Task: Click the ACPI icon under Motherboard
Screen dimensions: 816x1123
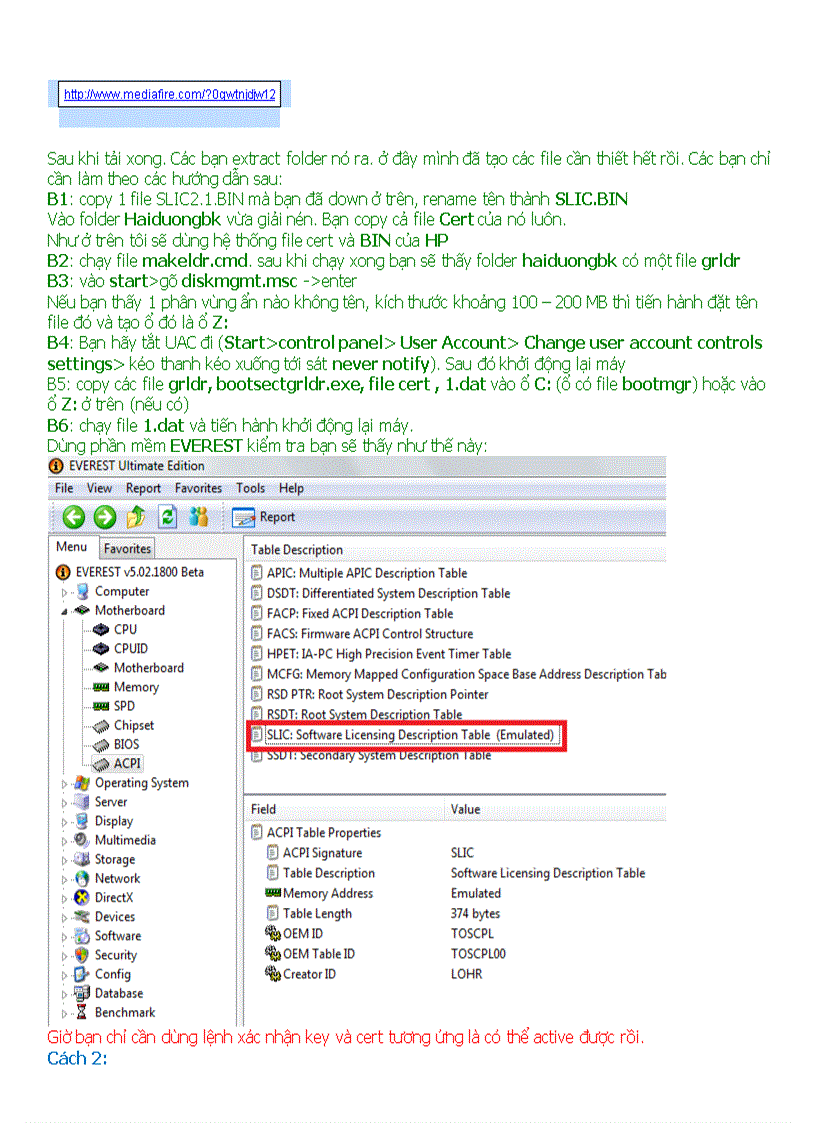Action: 103,763
